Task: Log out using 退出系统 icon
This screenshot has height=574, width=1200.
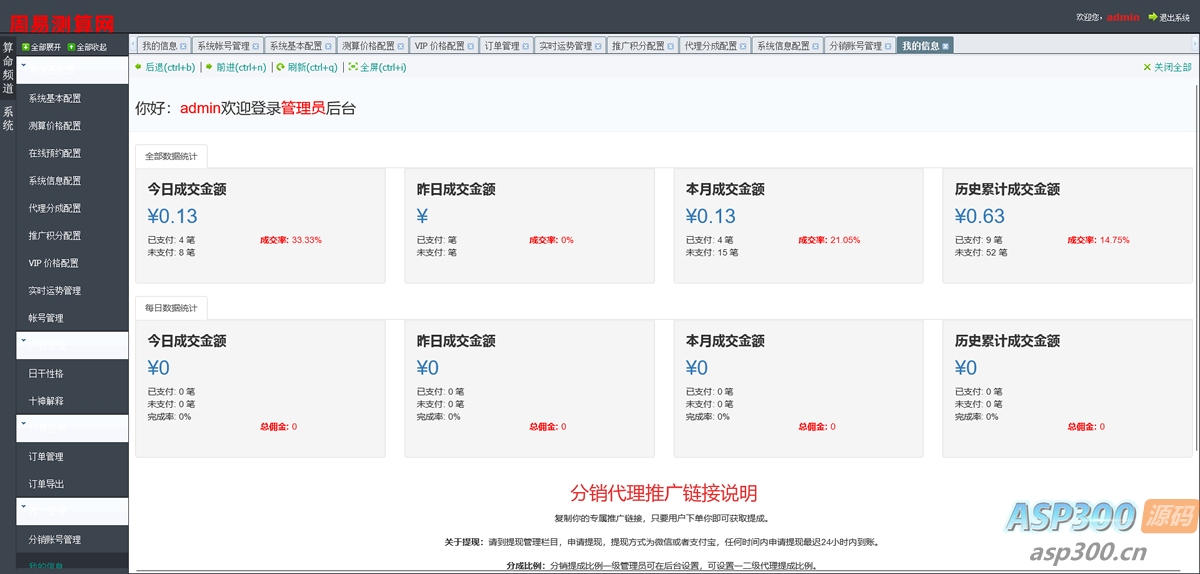Action: 1152,17
